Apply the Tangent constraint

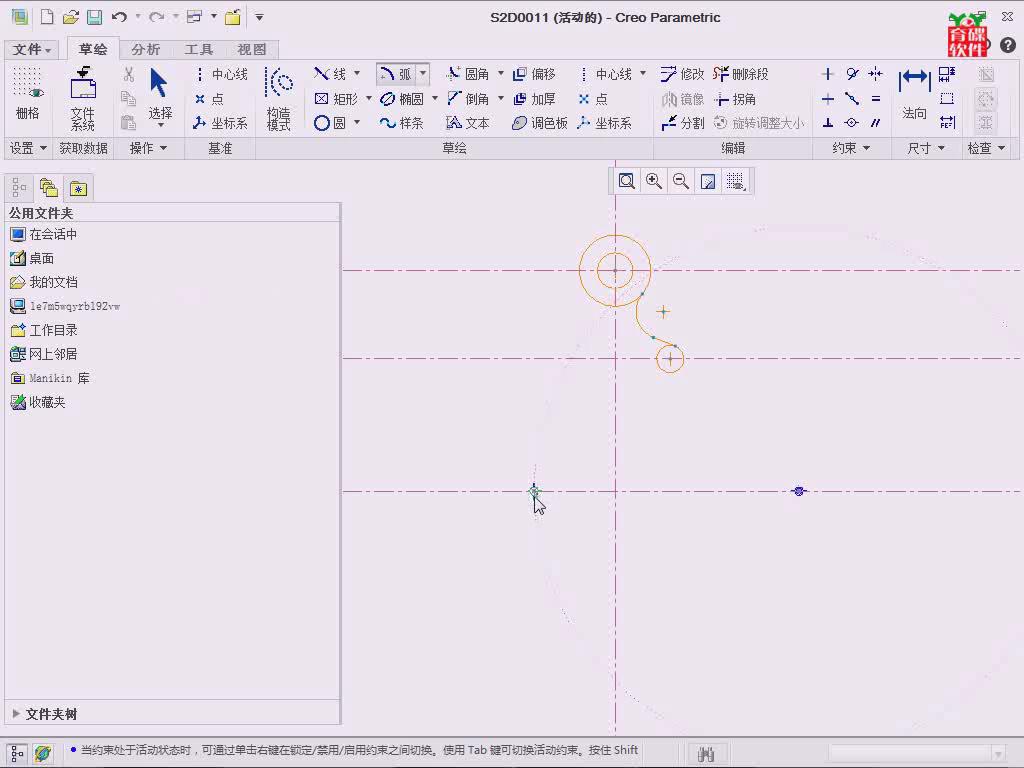[x=852, y=74]
